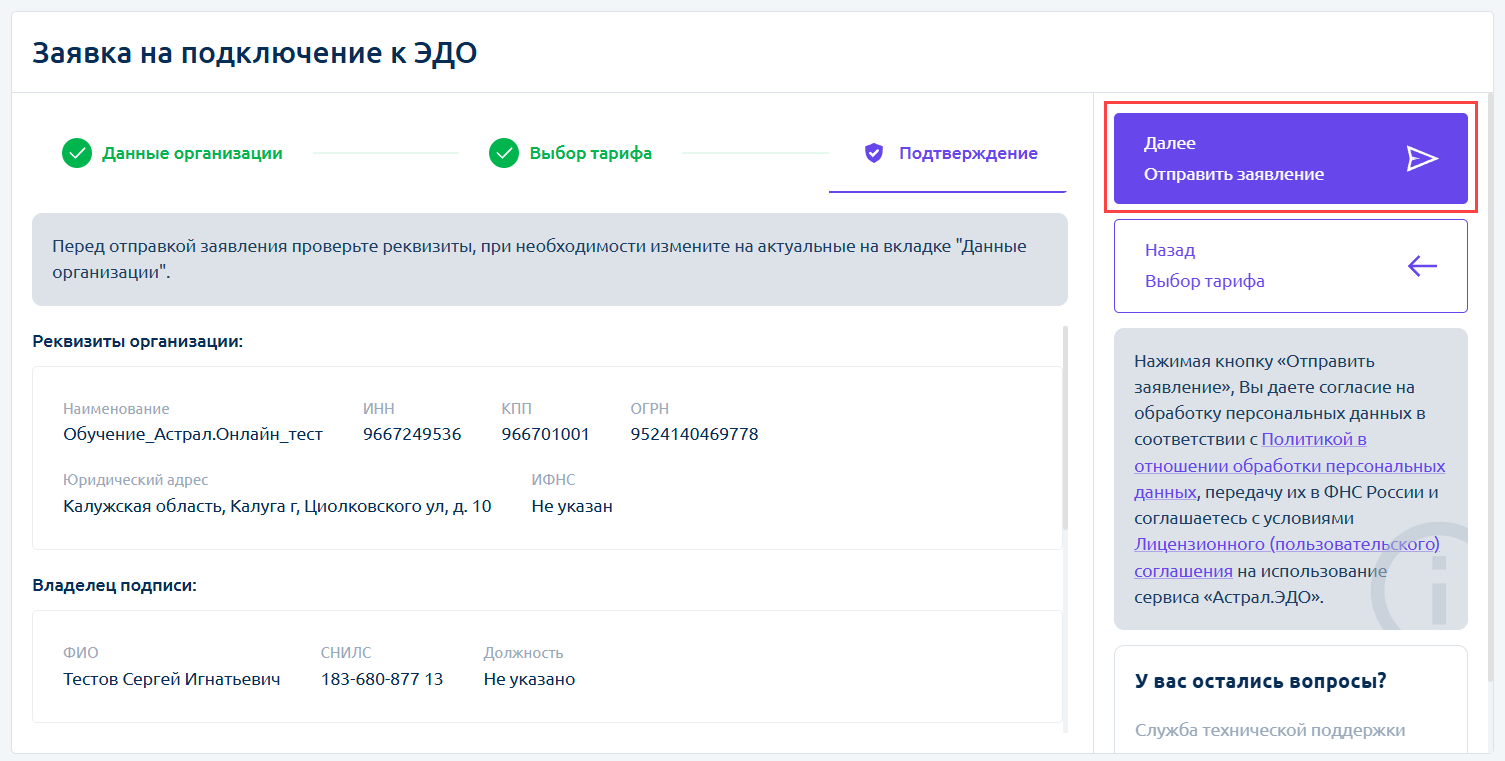Screen dimensions: 1505x761
Task: Open the Выбор тарифа step
Action: pos(570,154)
